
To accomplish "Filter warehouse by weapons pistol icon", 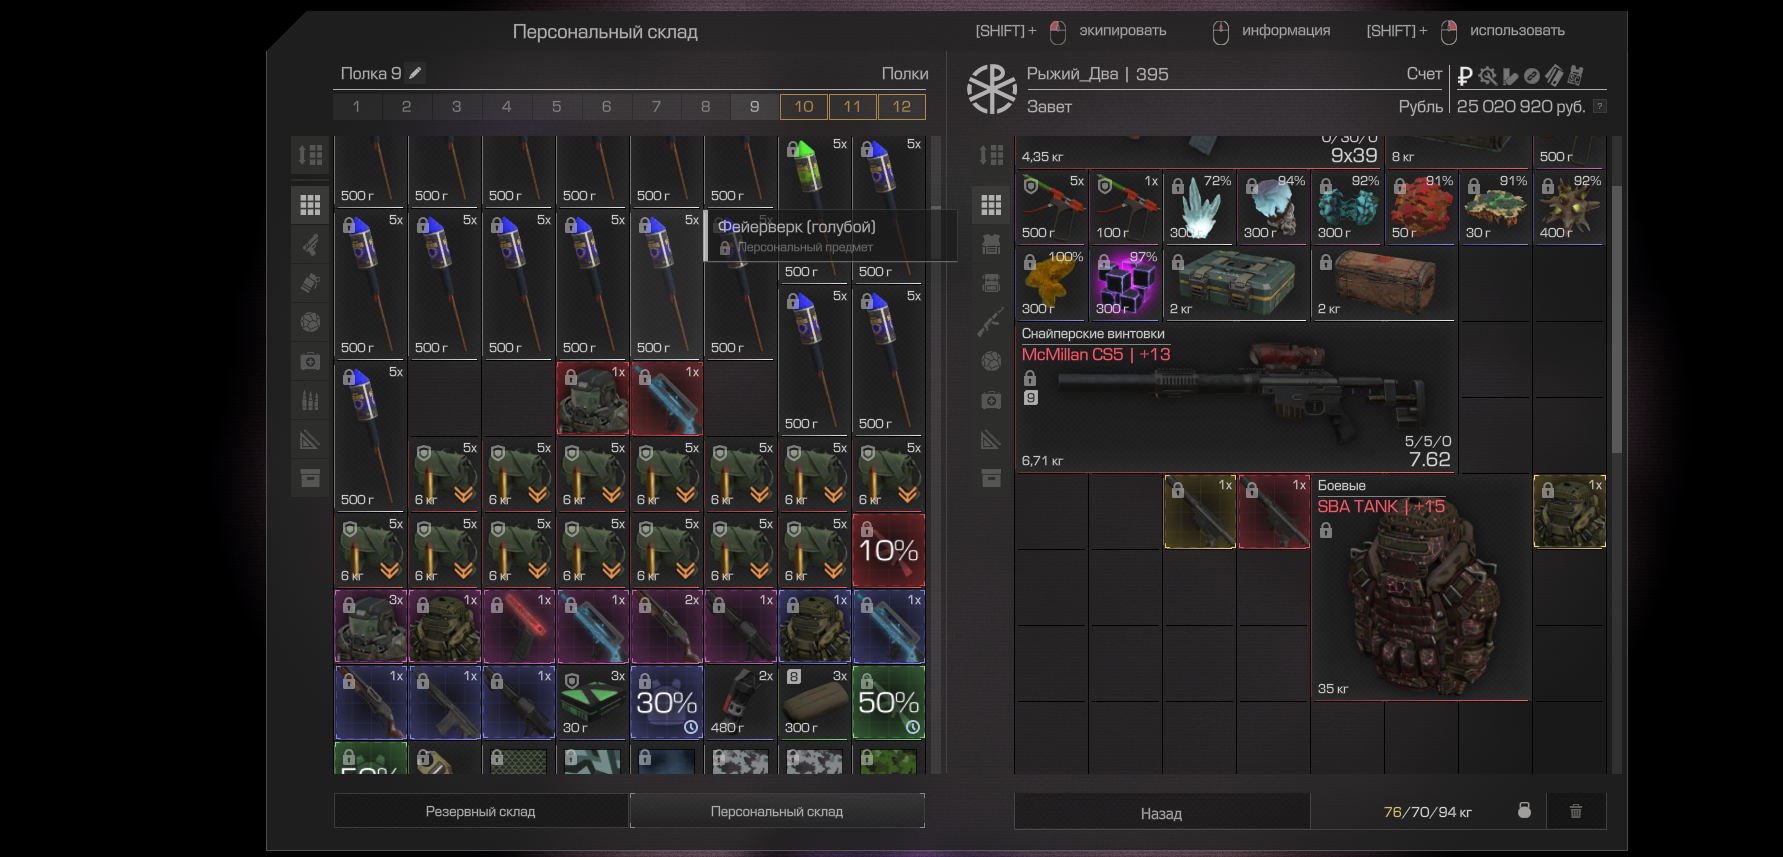I will (x=310, y=244).
